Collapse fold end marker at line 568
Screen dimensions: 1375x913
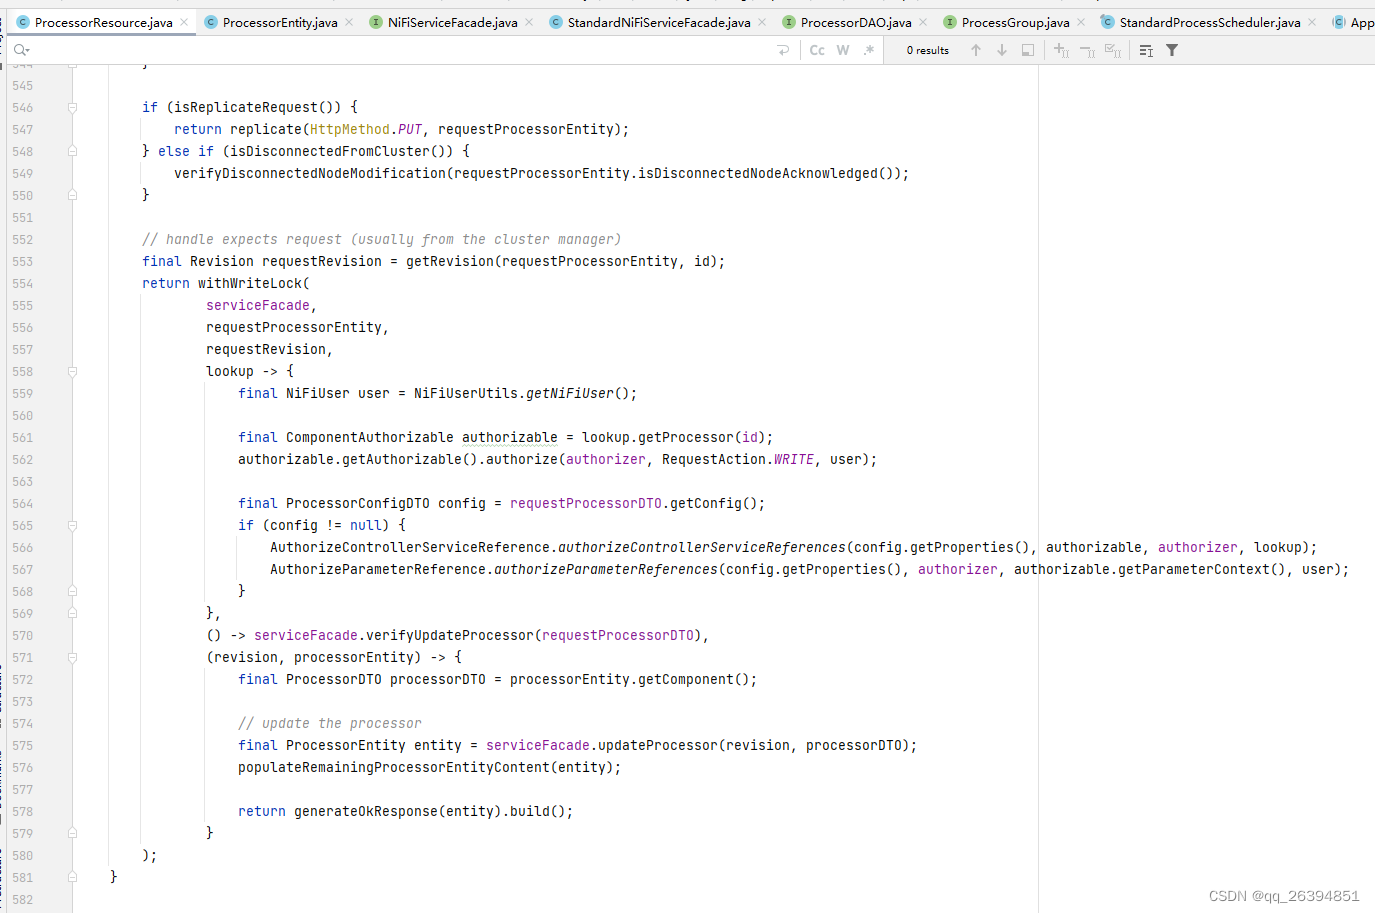[72, 591]
